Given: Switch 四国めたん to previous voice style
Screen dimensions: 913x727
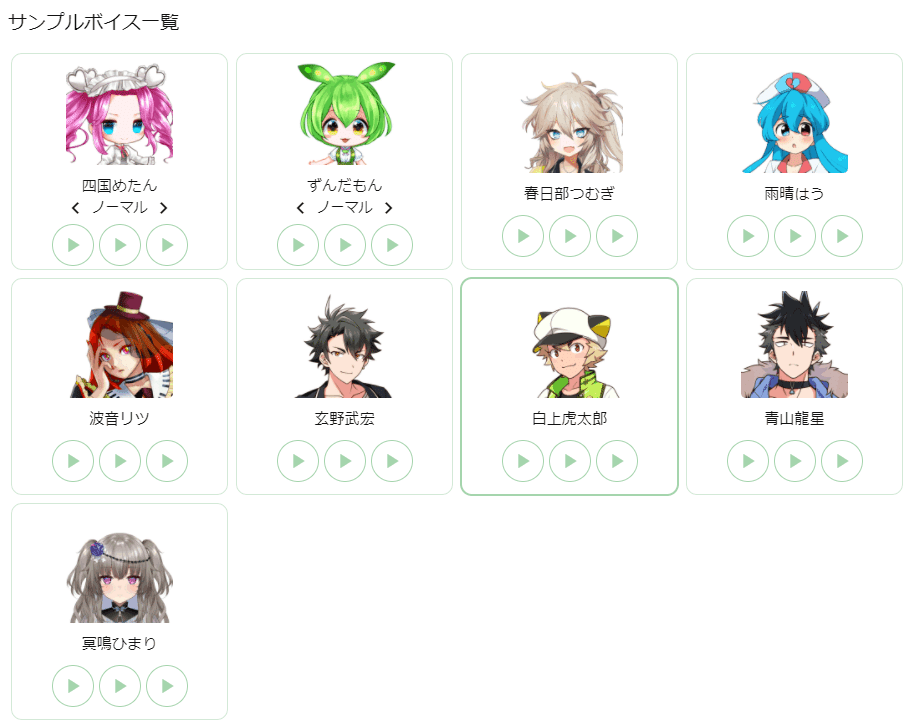Looking at the screenshot, I should (x=75, y=208).
